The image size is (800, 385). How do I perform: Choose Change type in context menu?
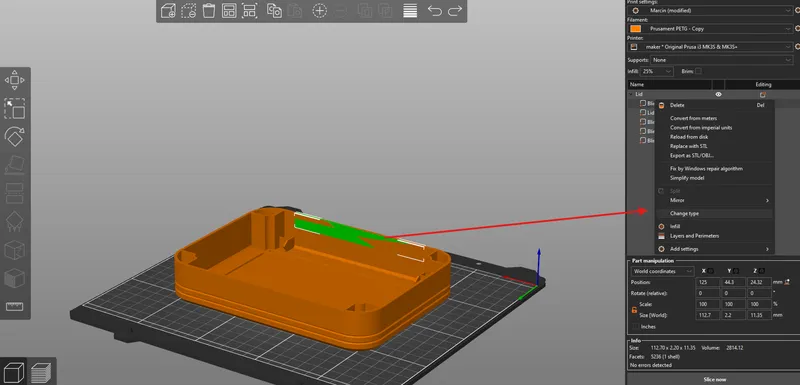(x=685, y=214)
